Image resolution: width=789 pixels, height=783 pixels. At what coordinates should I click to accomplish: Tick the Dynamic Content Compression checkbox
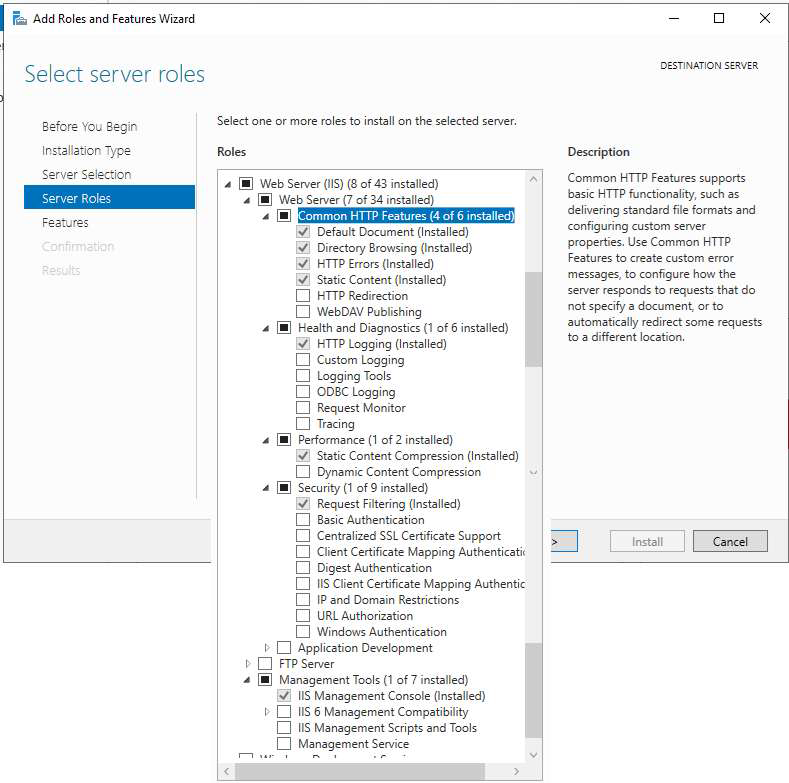pos(303,472)
